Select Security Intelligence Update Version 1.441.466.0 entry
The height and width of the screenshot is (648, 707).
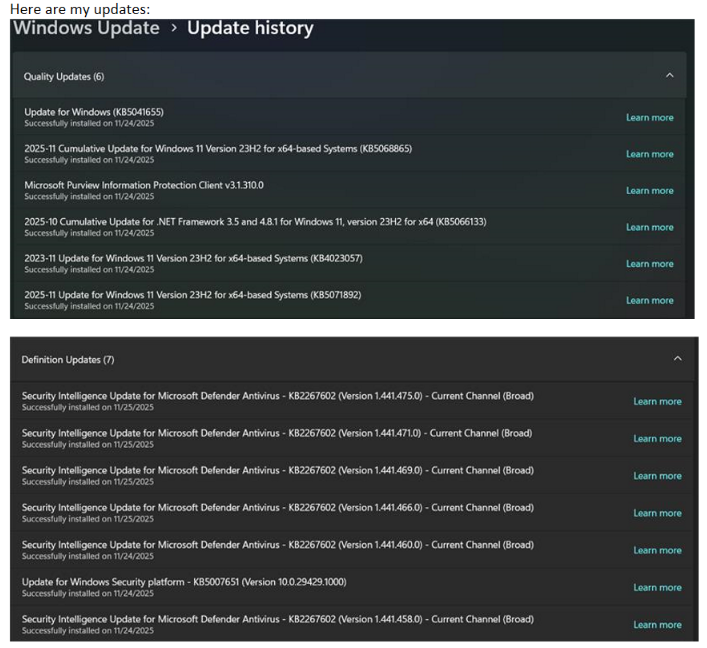(x=352, y=512)
